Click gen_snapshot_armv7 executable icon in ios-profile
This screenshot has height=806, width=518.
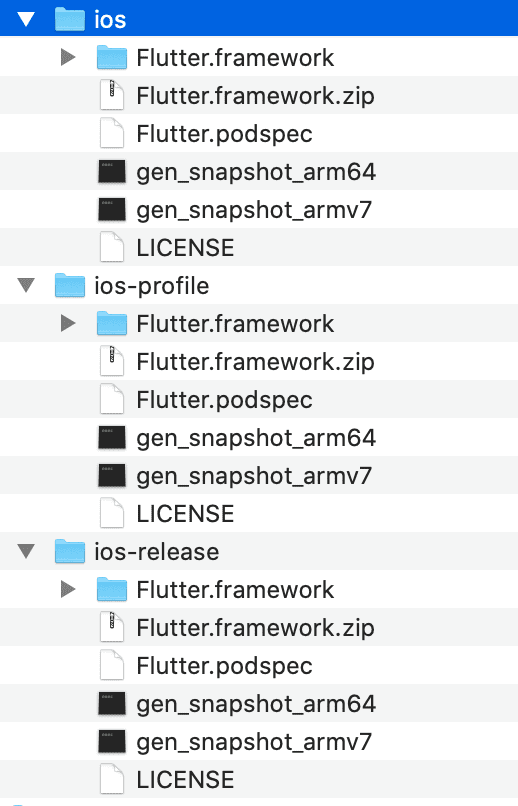pos(112,476)
